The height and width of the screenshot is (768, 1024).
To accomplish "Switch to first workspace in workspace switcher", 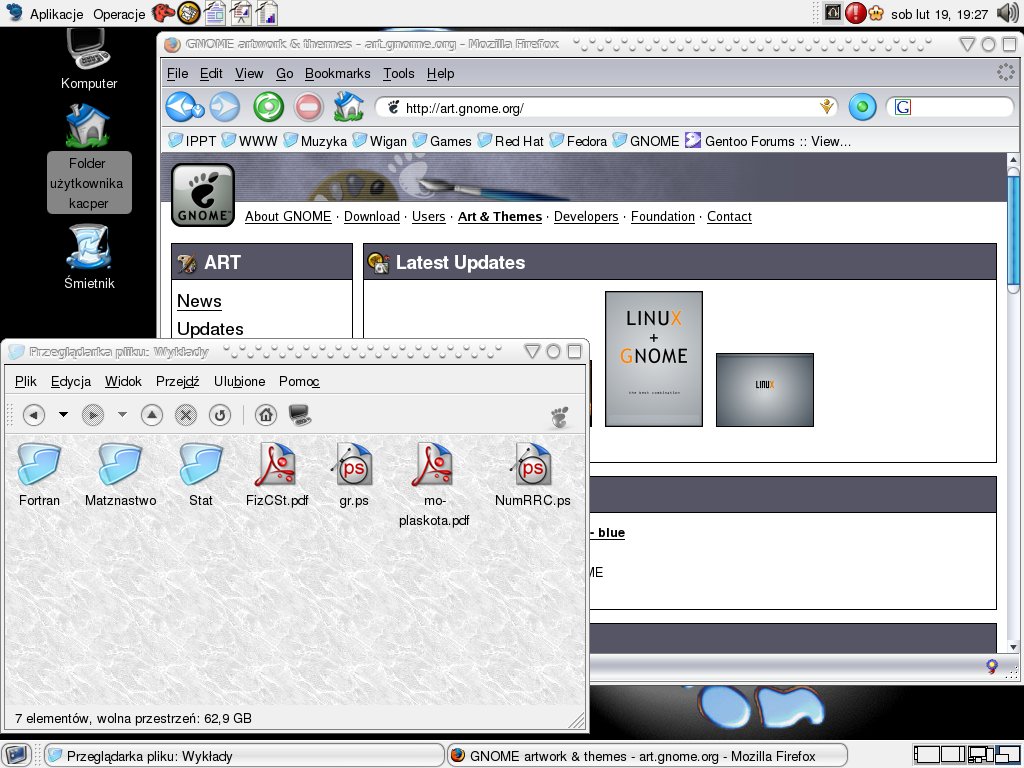I will (x=926, y=756).
